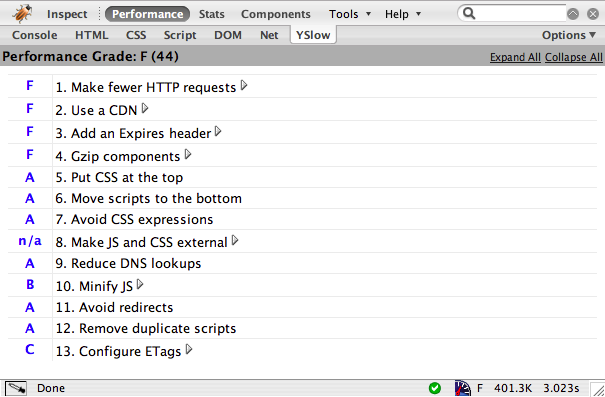
Task: Click the up-arrow minimize Firebug icon
Action: 573,14
